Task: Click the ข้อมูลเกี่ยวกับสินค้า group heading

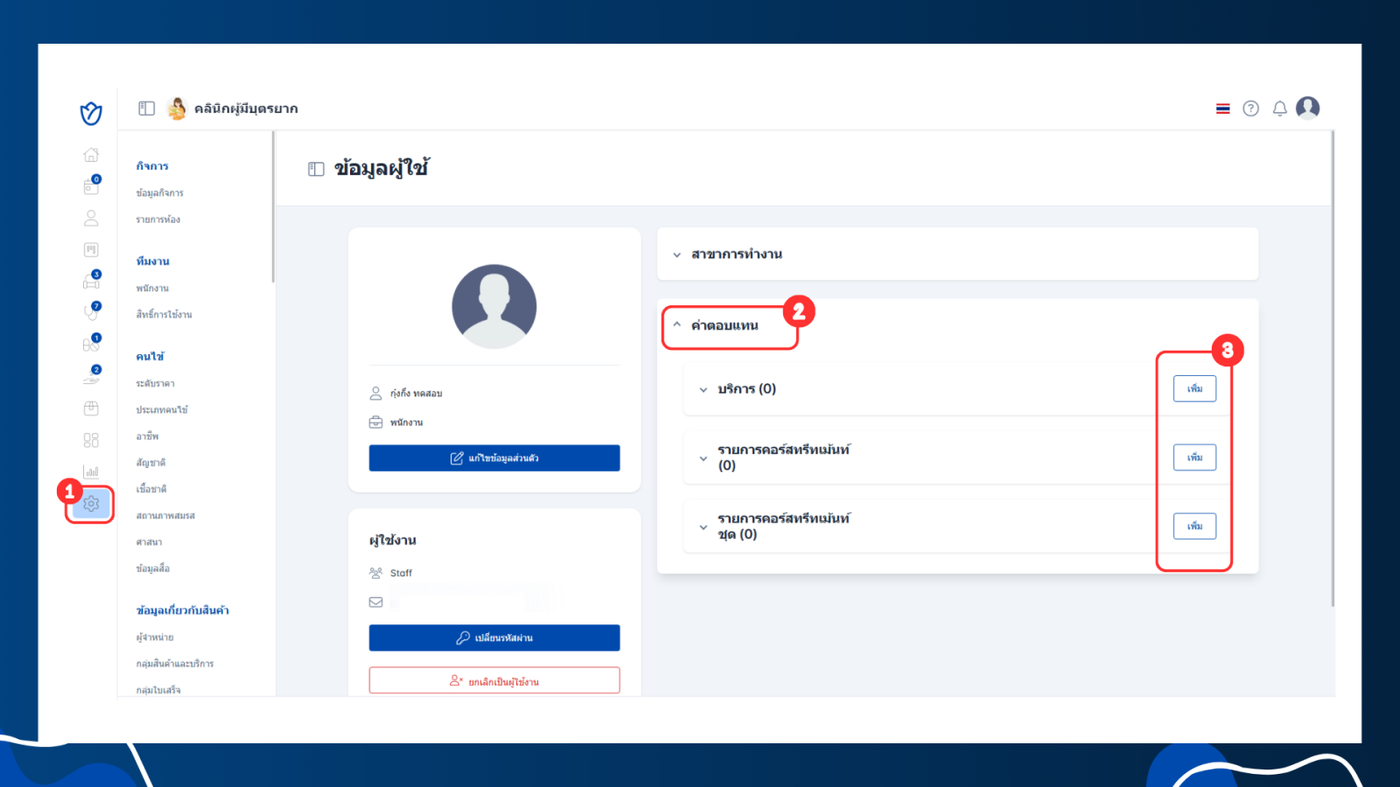Action: 183,610
